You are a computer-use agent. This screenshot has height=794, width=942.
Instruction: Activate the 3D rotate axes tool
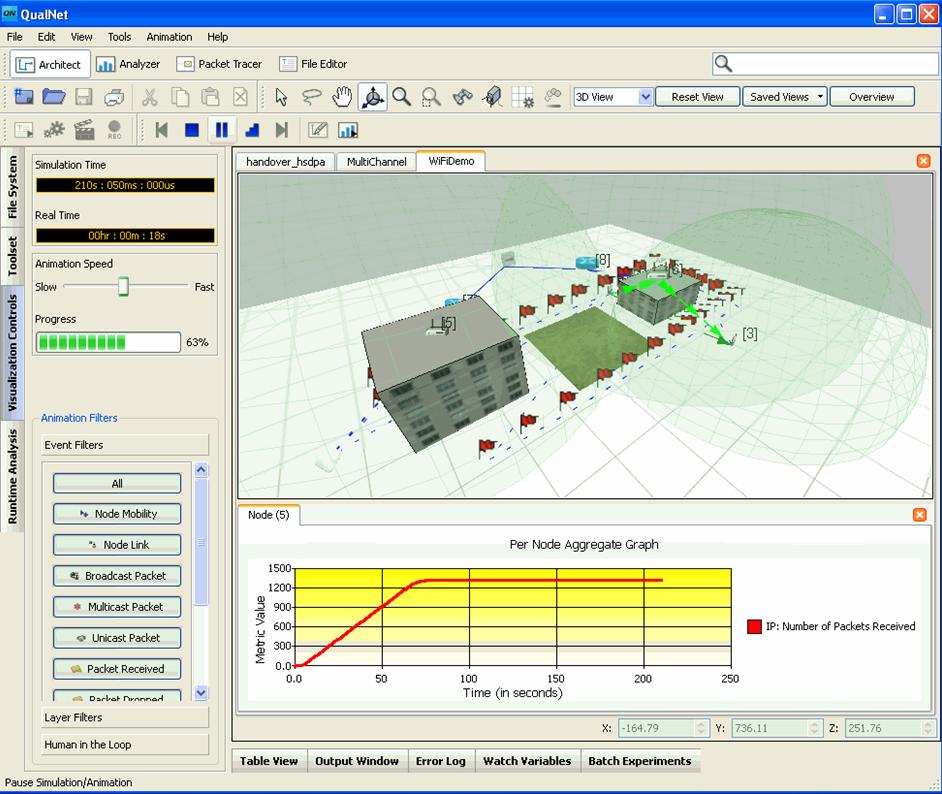click(372, 97)
